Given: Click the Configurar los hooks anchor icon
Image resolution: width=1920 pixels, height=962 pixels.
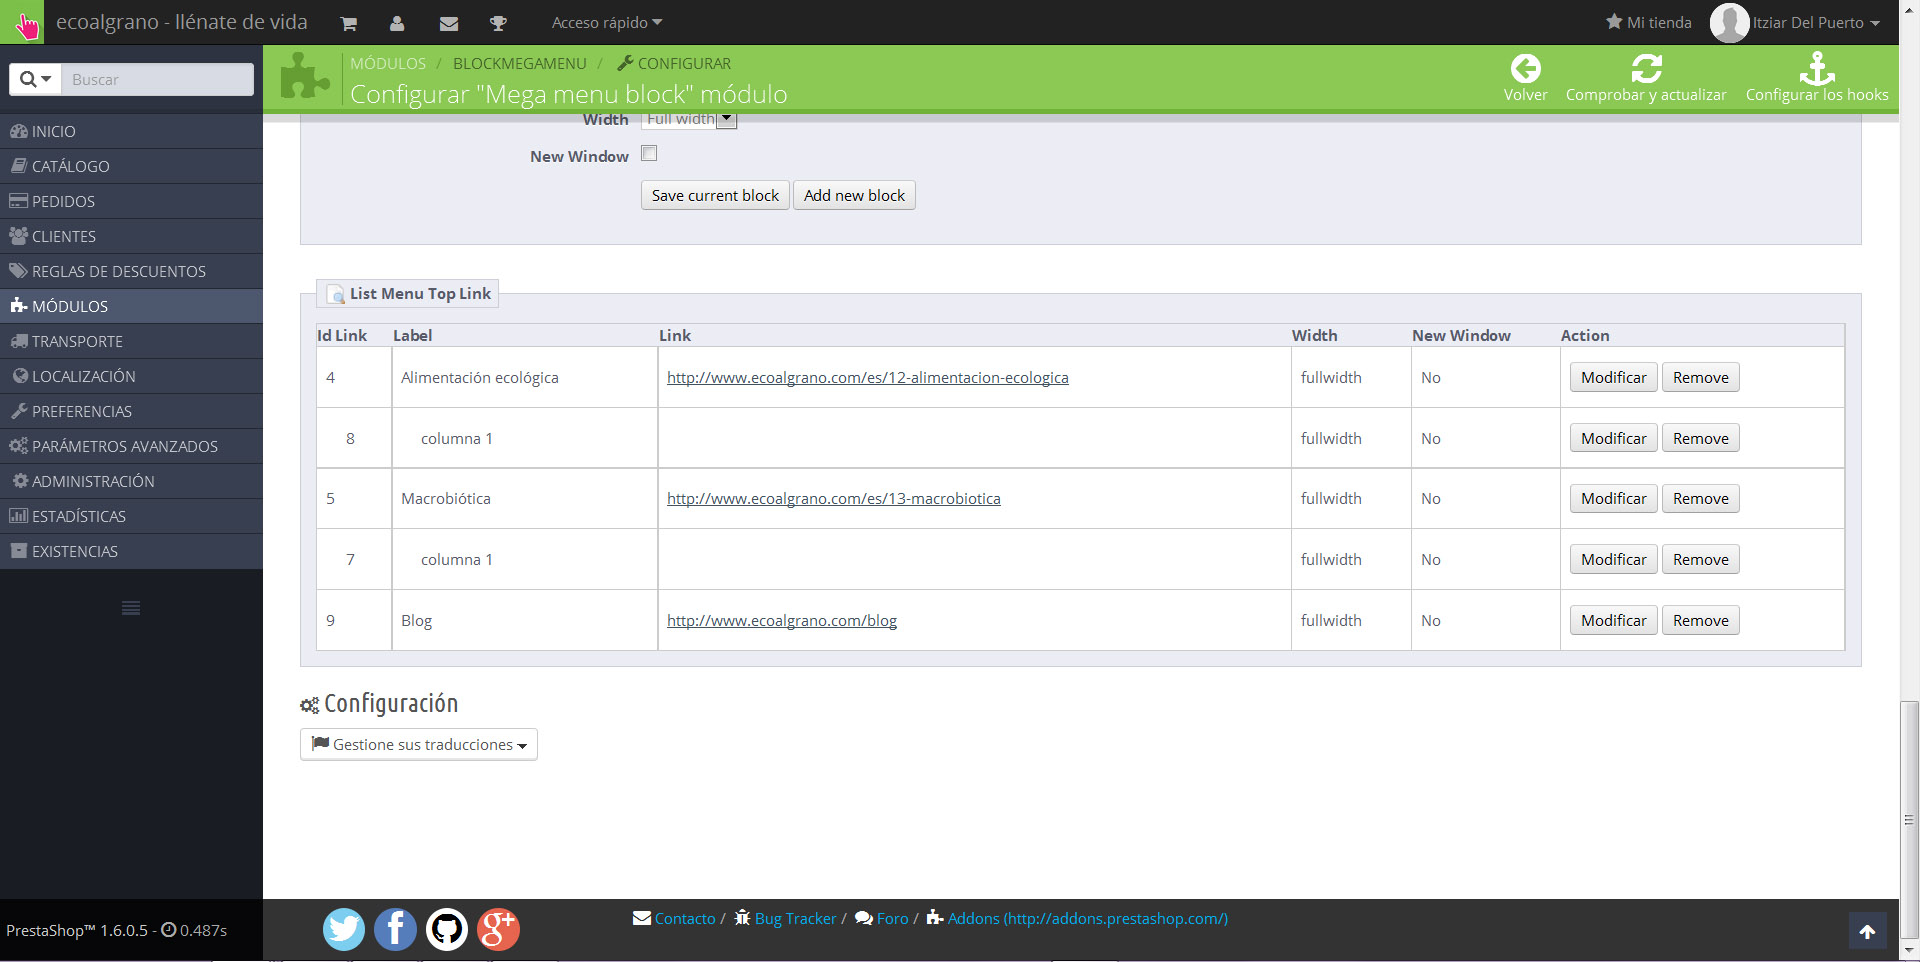Looking at the screenshot, I should [x=1817, y=69].
